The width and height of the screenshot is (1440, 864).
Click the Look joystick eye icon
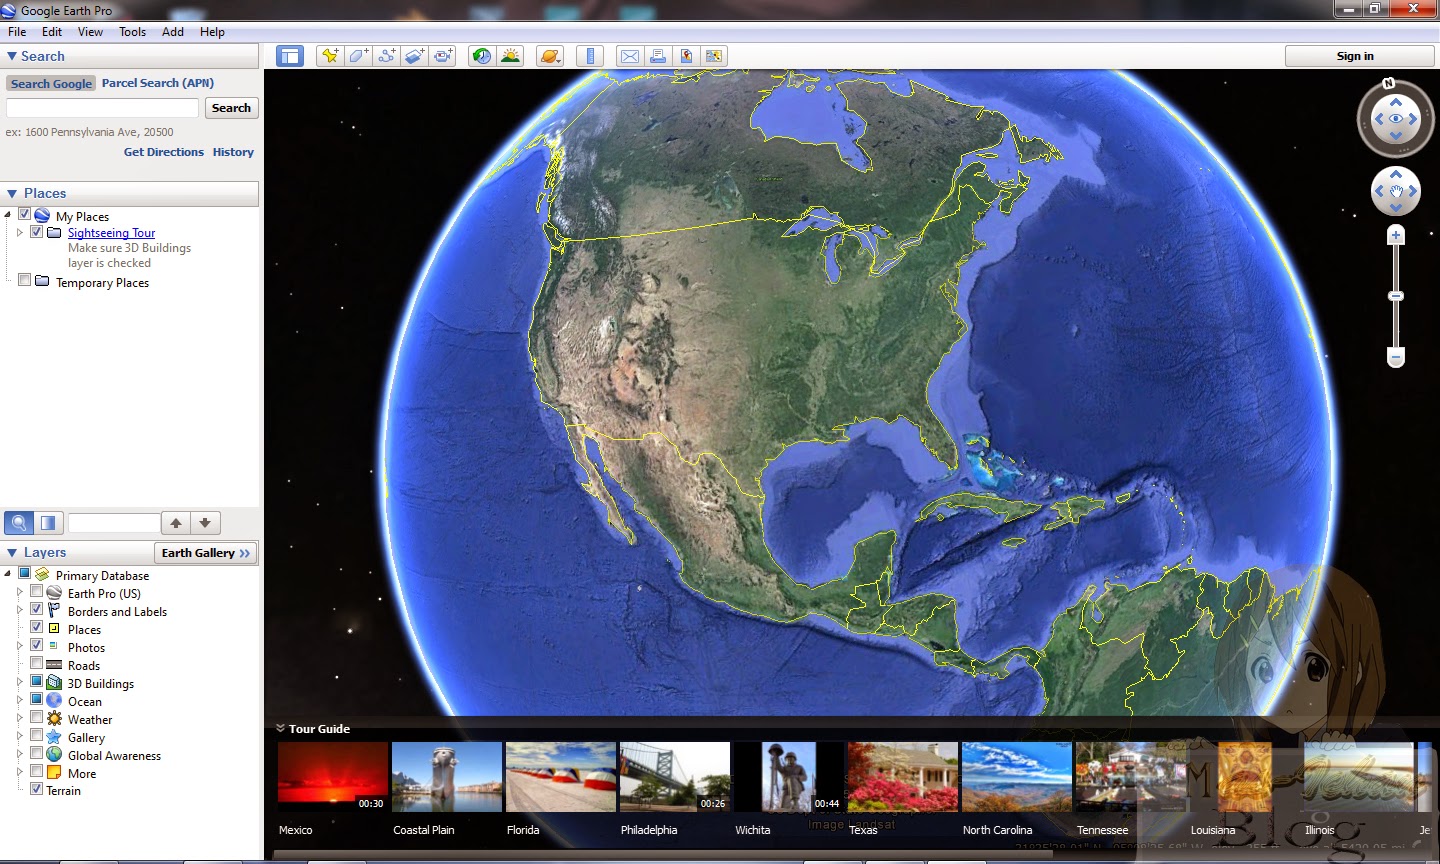point(1396,119)
